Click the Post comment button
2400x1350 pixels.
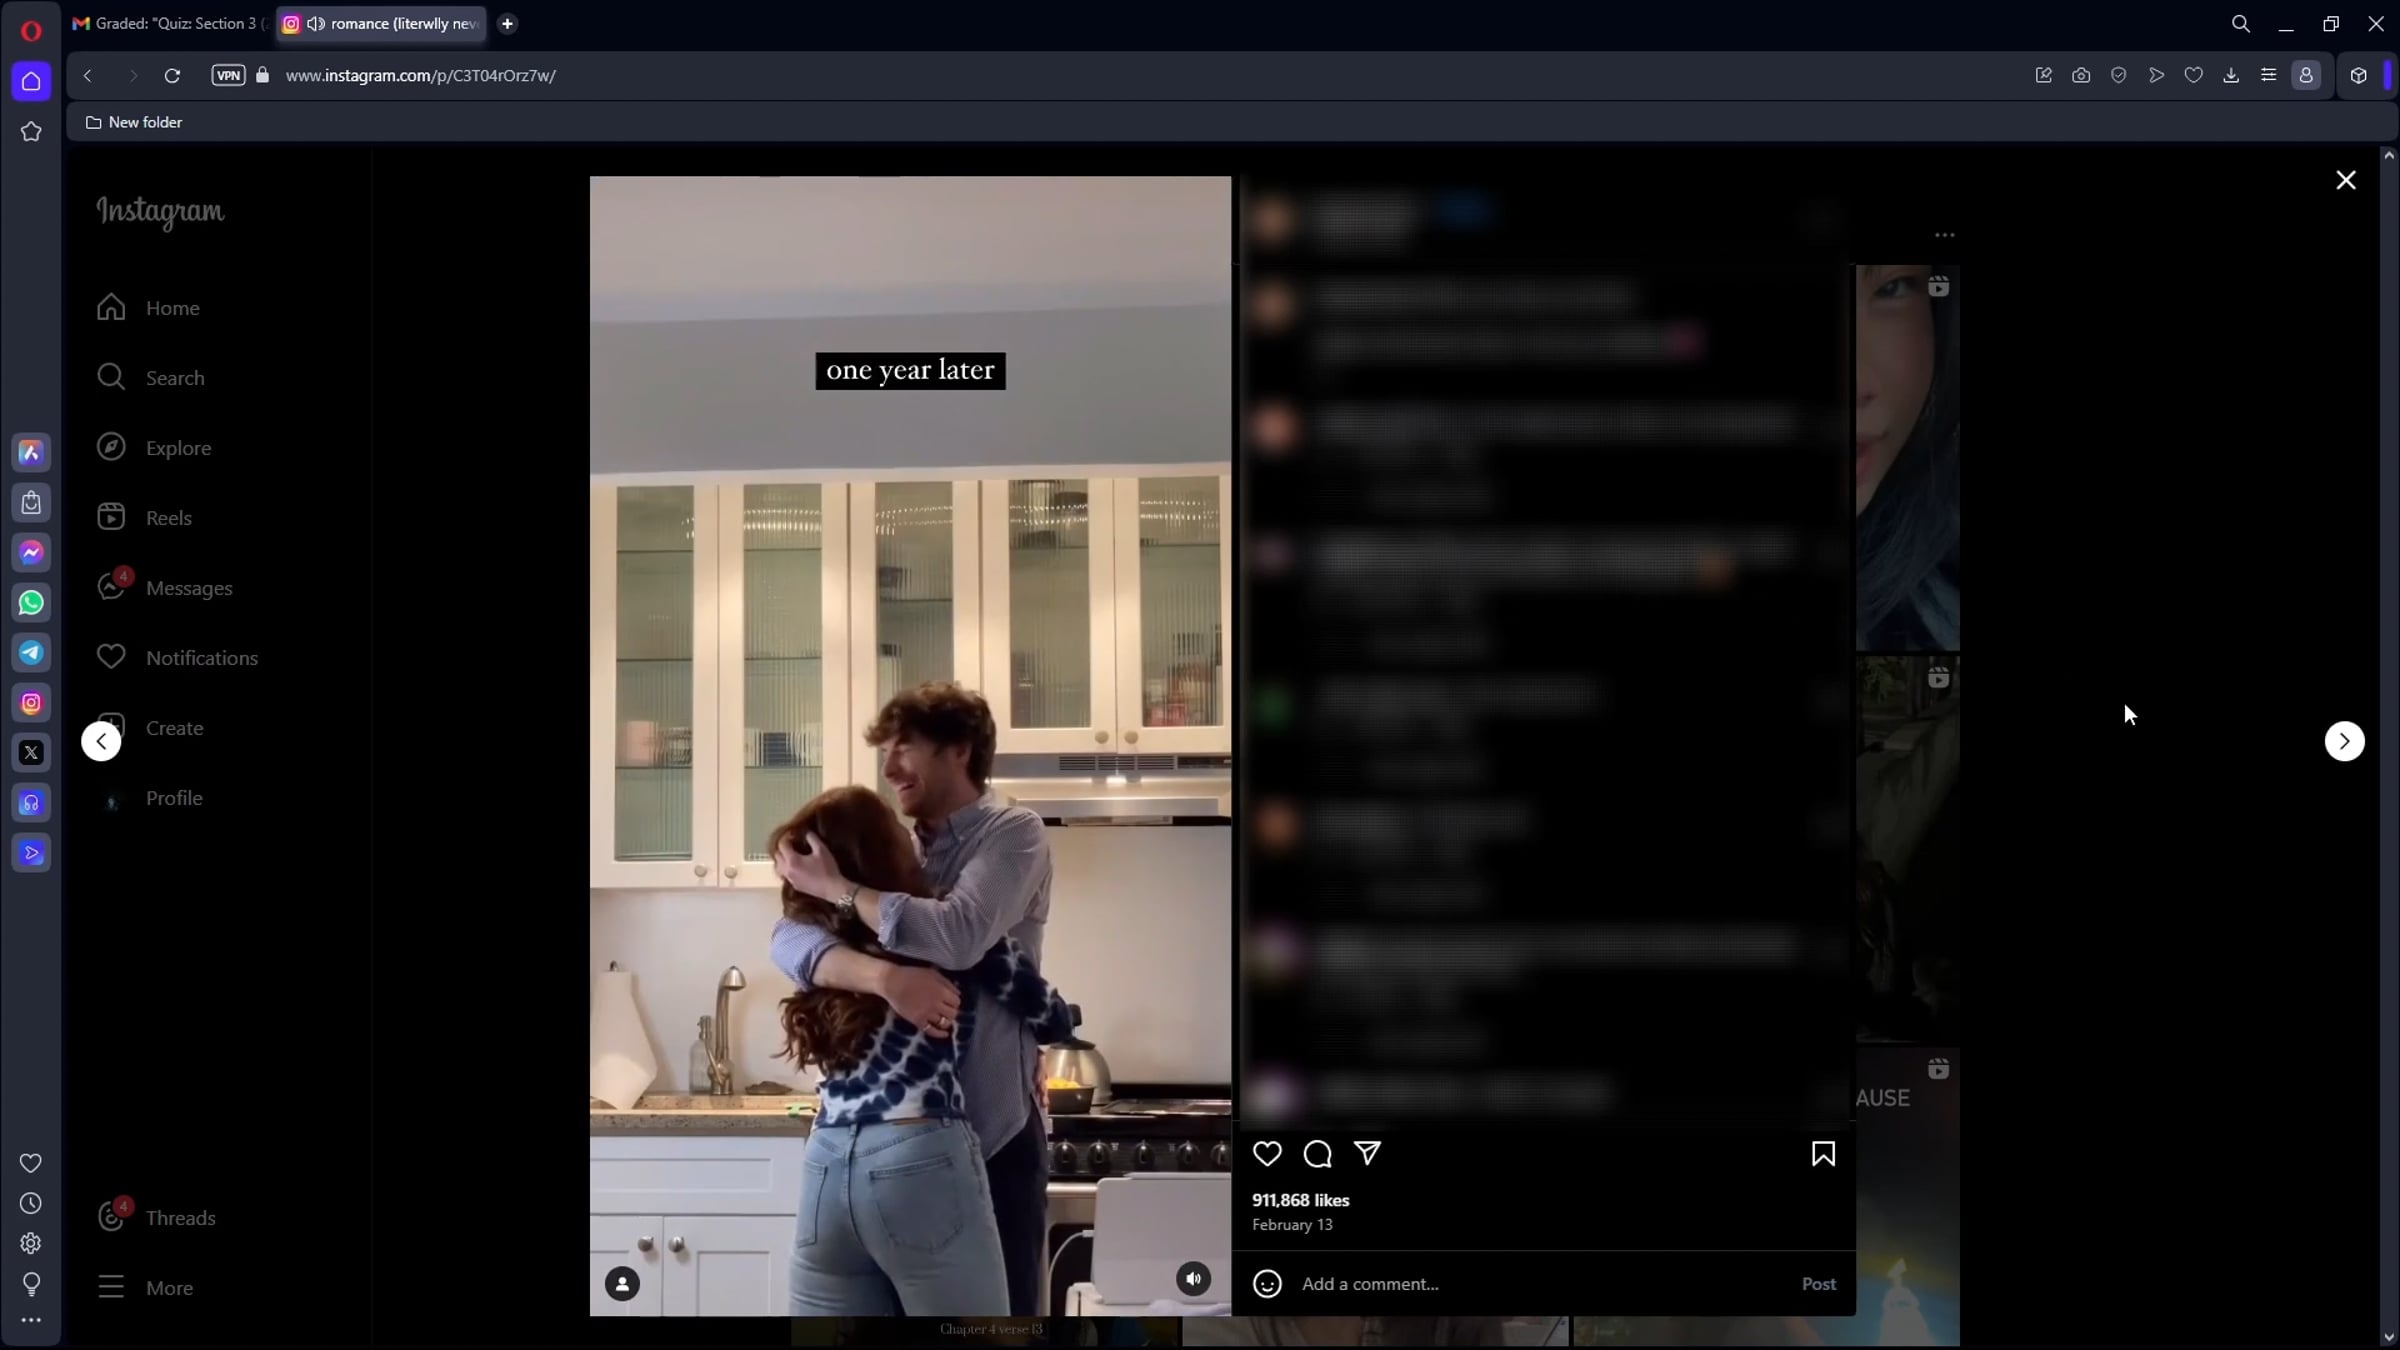pyautogui.click(x=1818, y=1284)
